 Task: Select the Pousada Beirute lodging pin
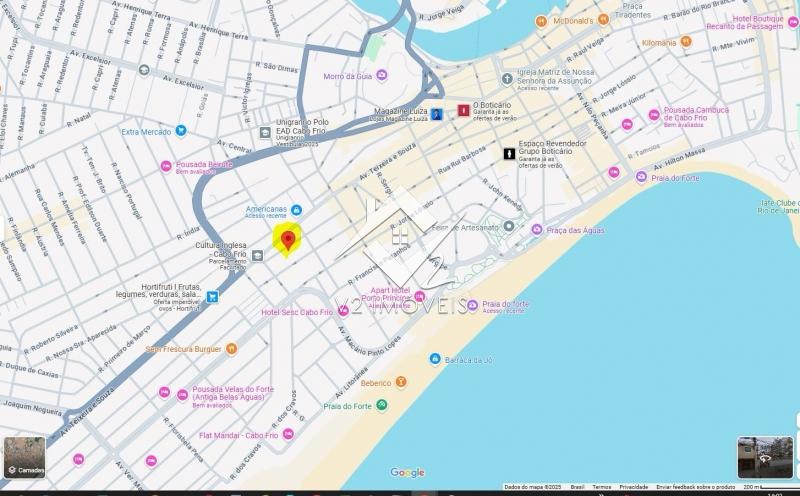click(x=166, y=166)
